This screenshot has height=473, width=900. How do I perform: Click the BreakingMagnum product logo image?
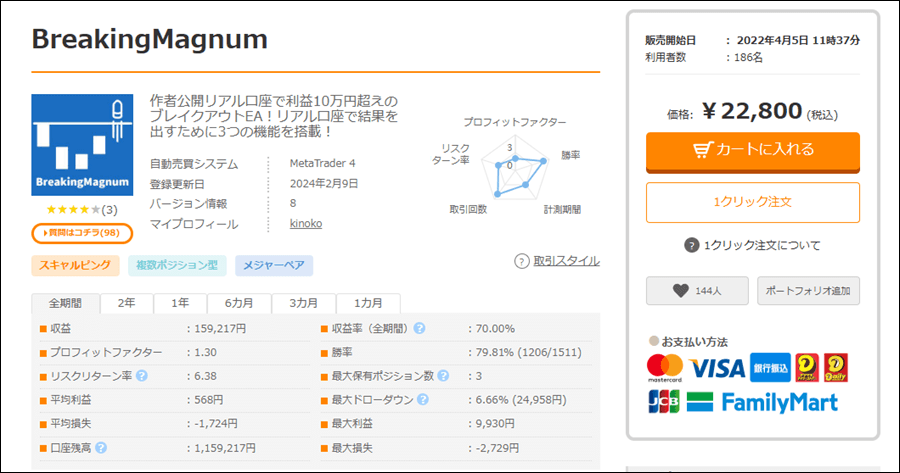(82, 145)
